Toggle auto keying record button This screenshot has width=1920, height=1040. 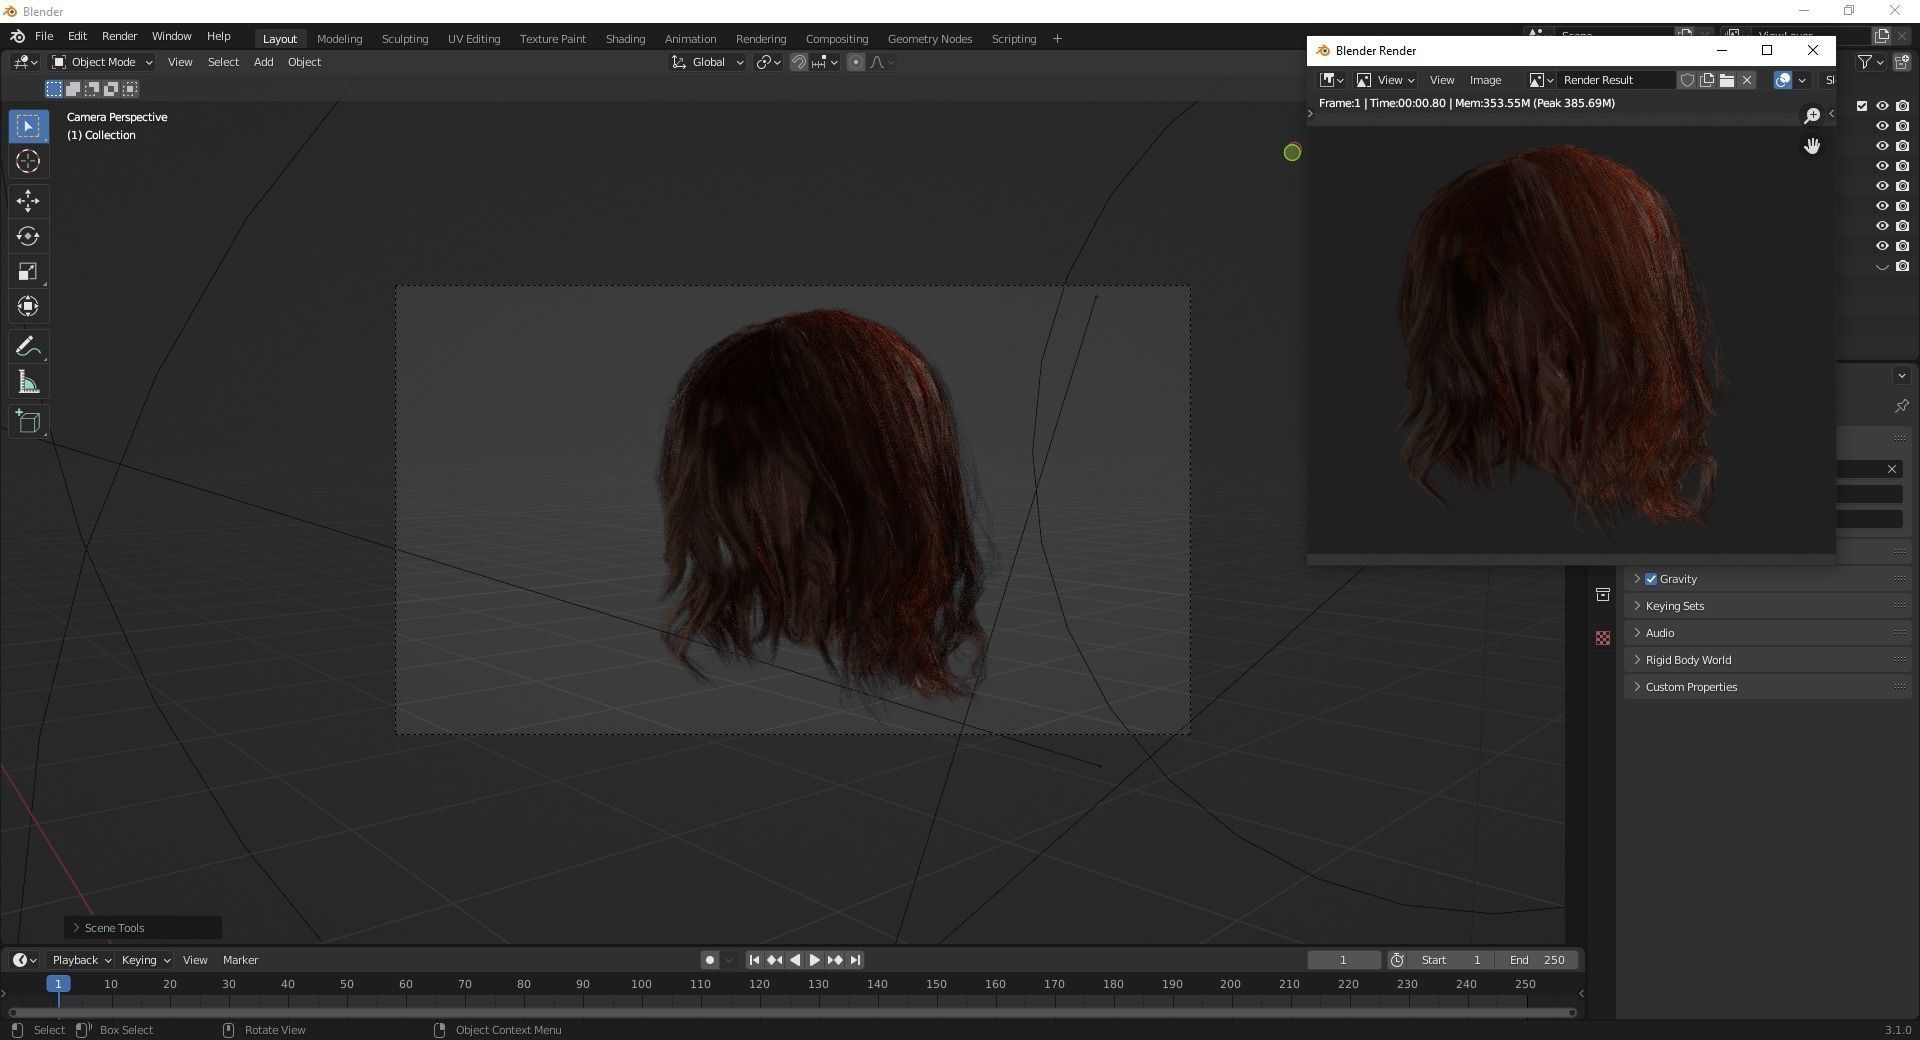click(x=710, y=960)
